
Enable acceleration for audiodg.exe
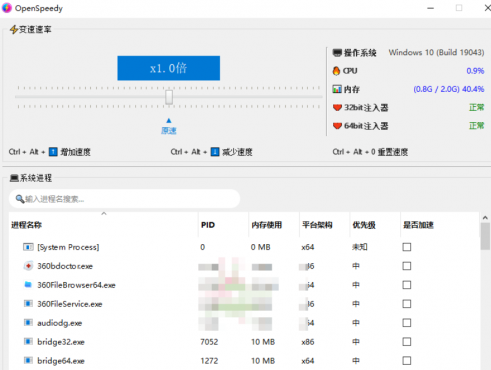coord(407,323)
